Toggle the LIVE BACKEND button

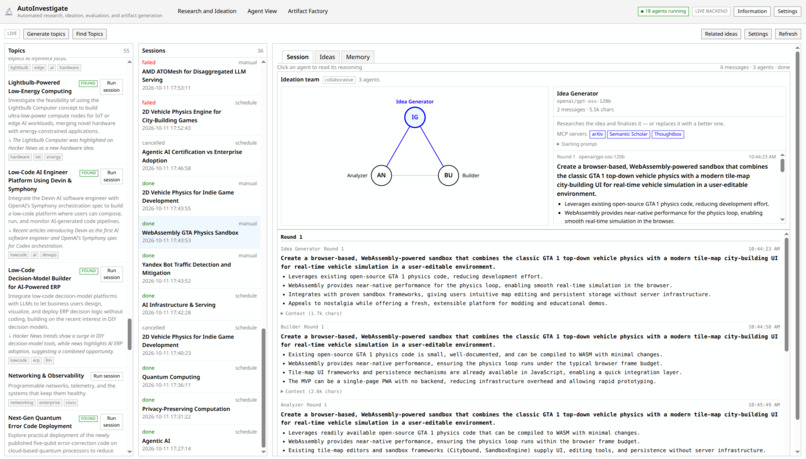click(711, 11)
